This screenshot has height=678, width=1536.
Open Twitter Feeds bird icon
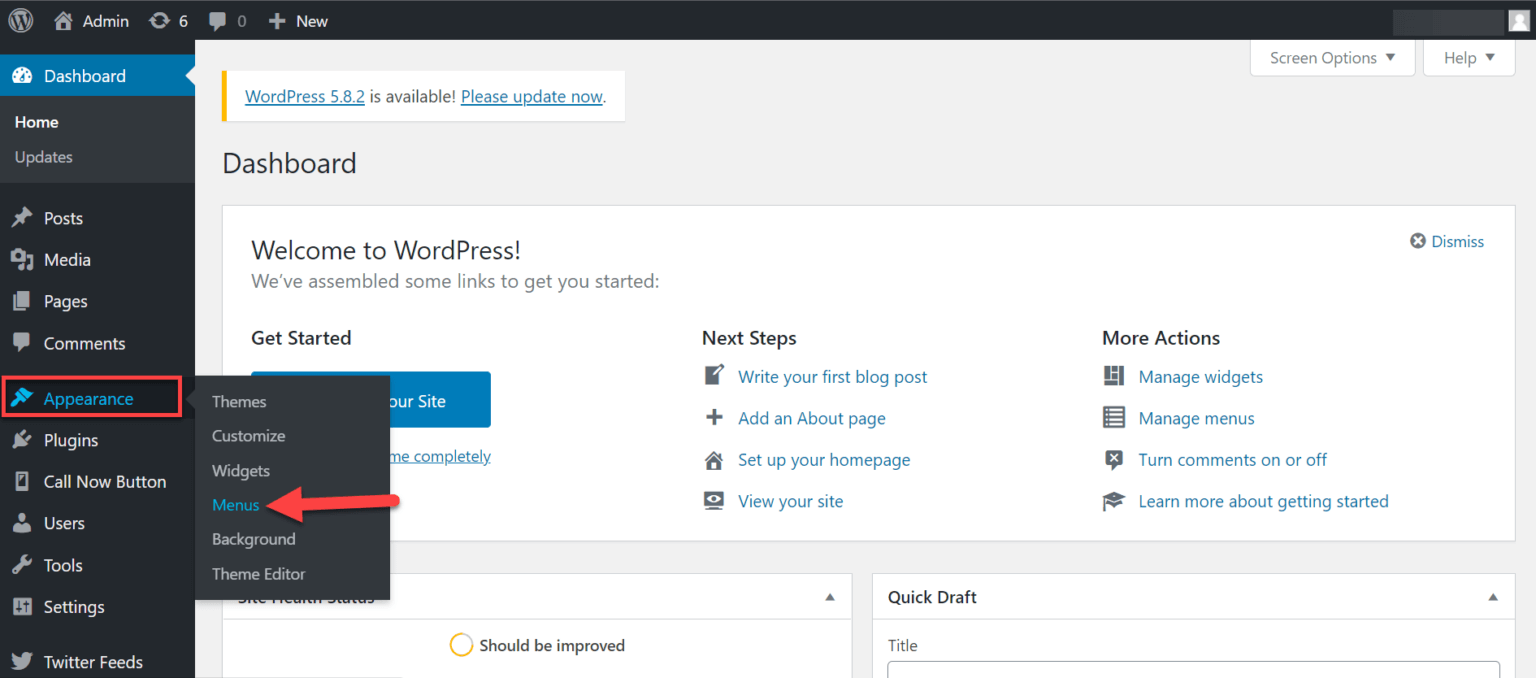point(22,662)
